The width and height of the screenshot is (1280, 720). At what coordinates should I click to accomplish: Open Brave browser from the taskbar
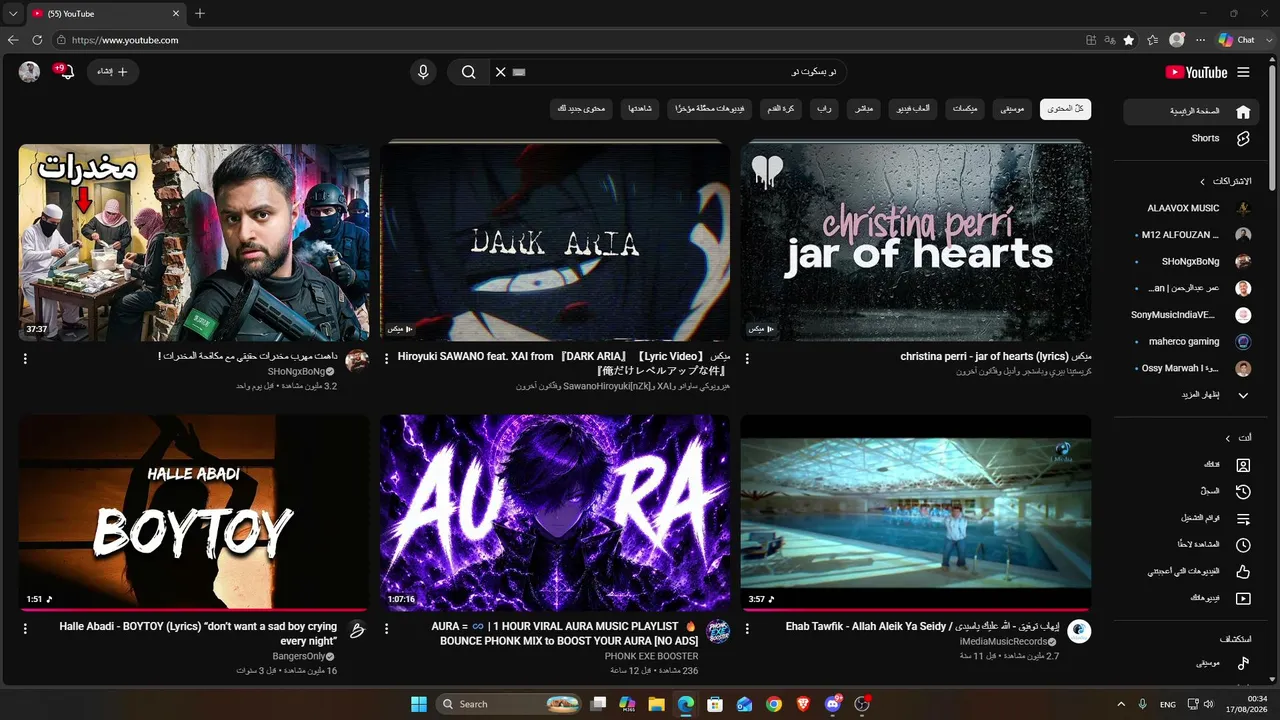[x=803, y=704]
